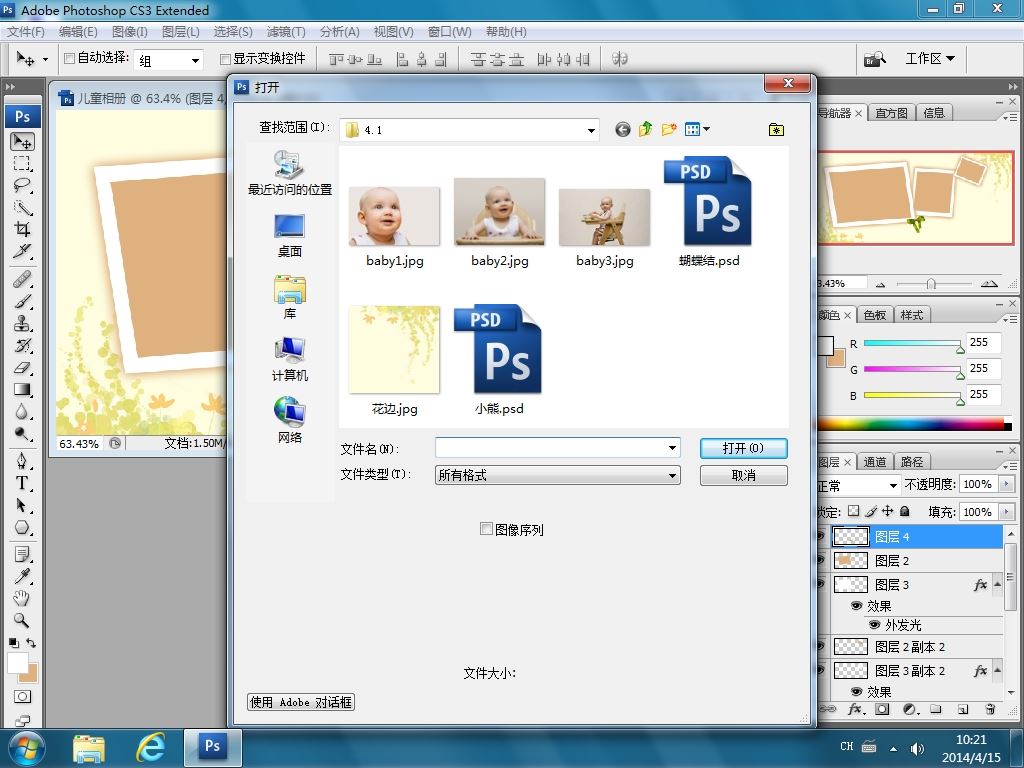1024x768 pixels.
Task: Select the Gradient tool
Action: (x=22, y=390)
